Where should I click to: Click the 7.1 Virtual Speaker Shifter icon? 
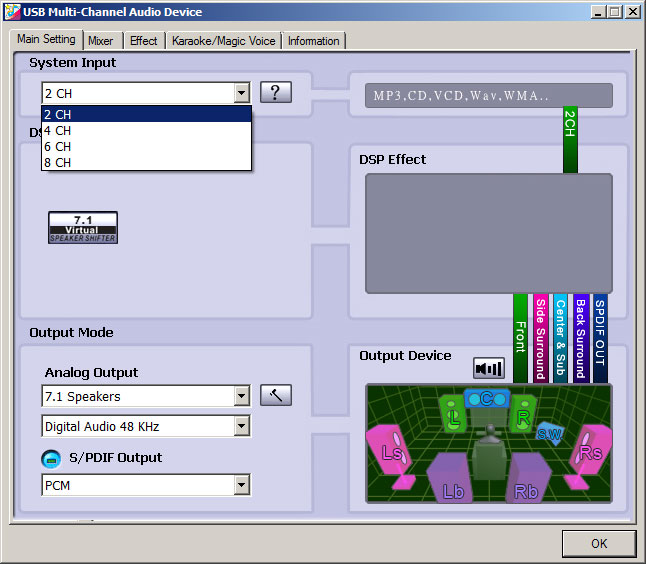pyautogui.click(x=83, y=227)
